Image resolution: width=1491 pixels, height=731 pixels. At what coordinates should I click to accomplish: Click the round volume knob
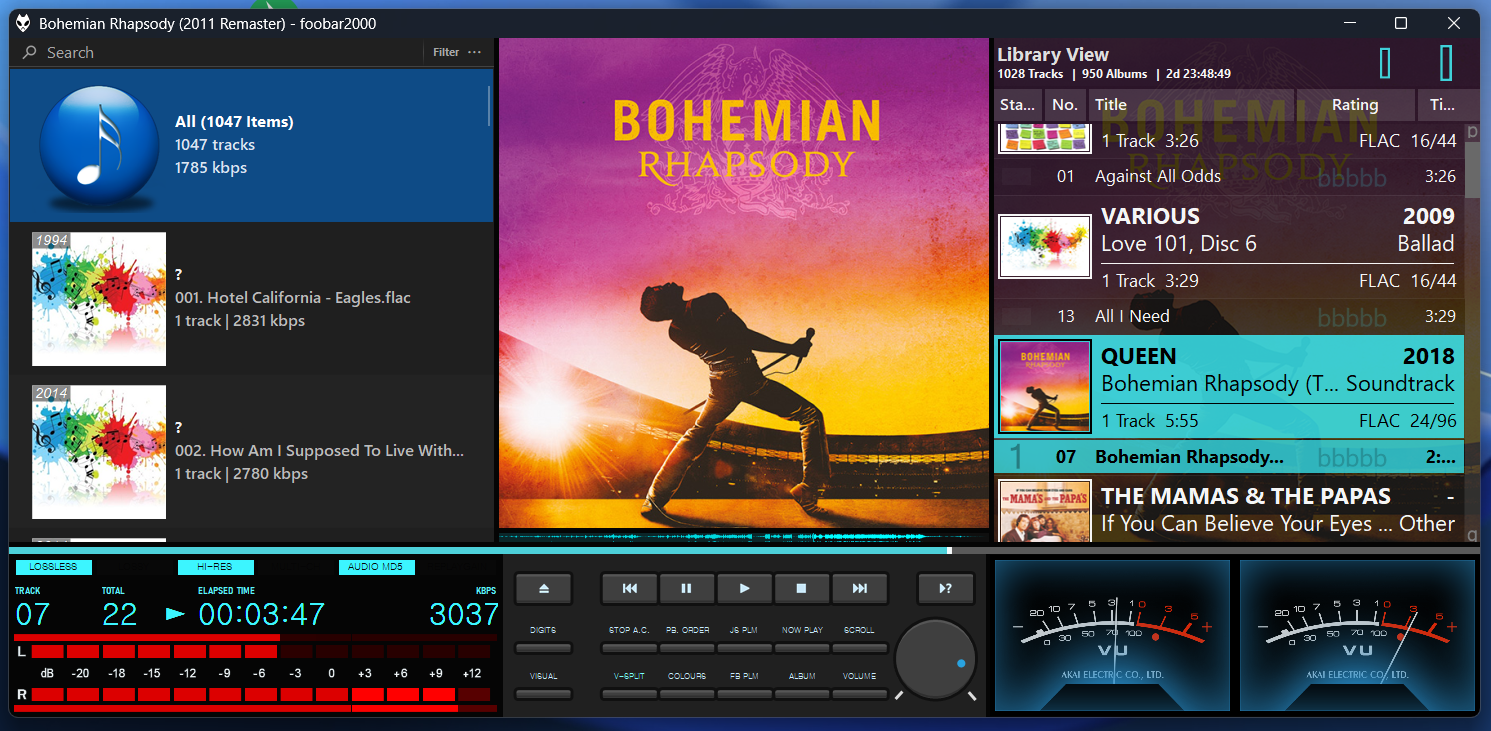(x=935, y=659)
